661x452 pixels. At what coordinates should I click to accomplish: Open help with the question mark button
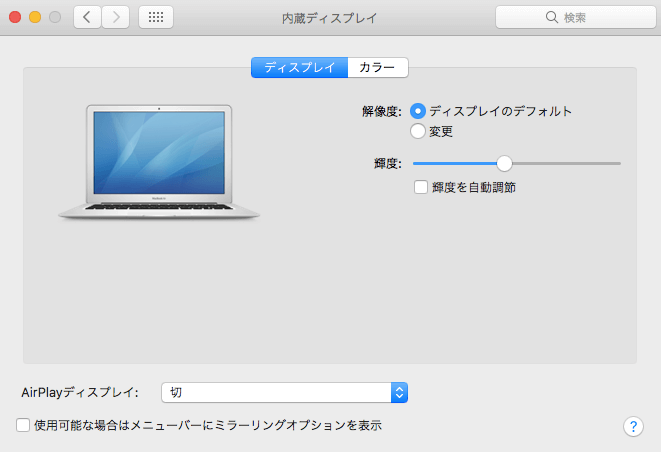point(633,426)
